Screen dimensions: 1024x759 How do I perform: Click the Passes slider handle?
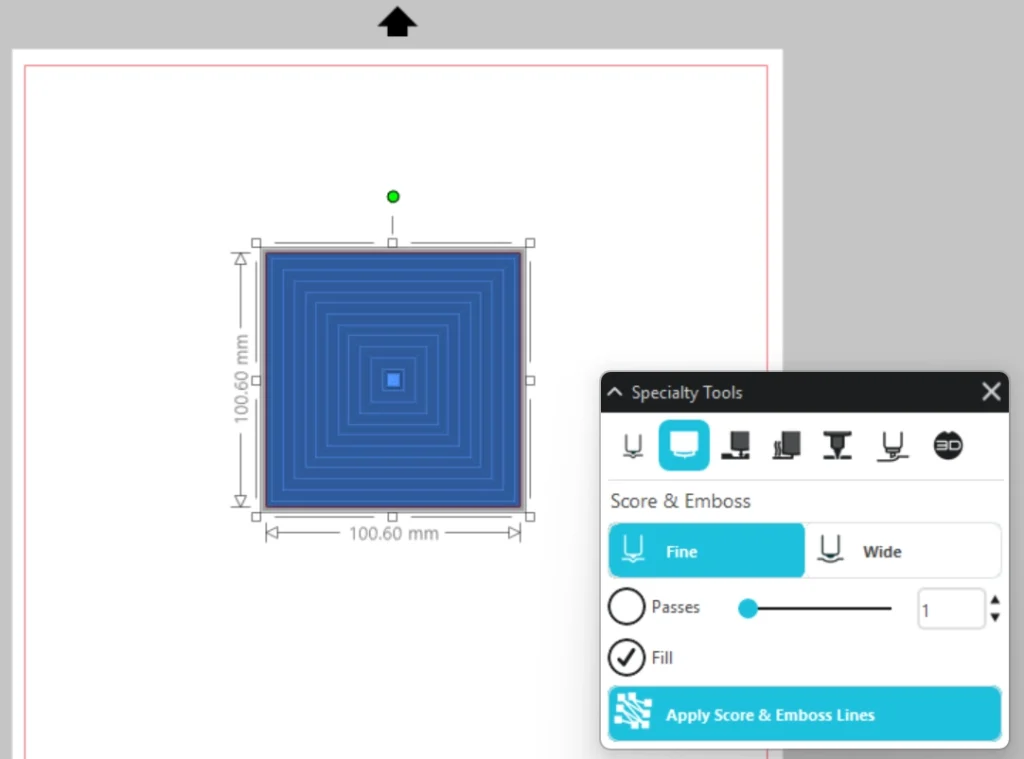coord(747,608)
